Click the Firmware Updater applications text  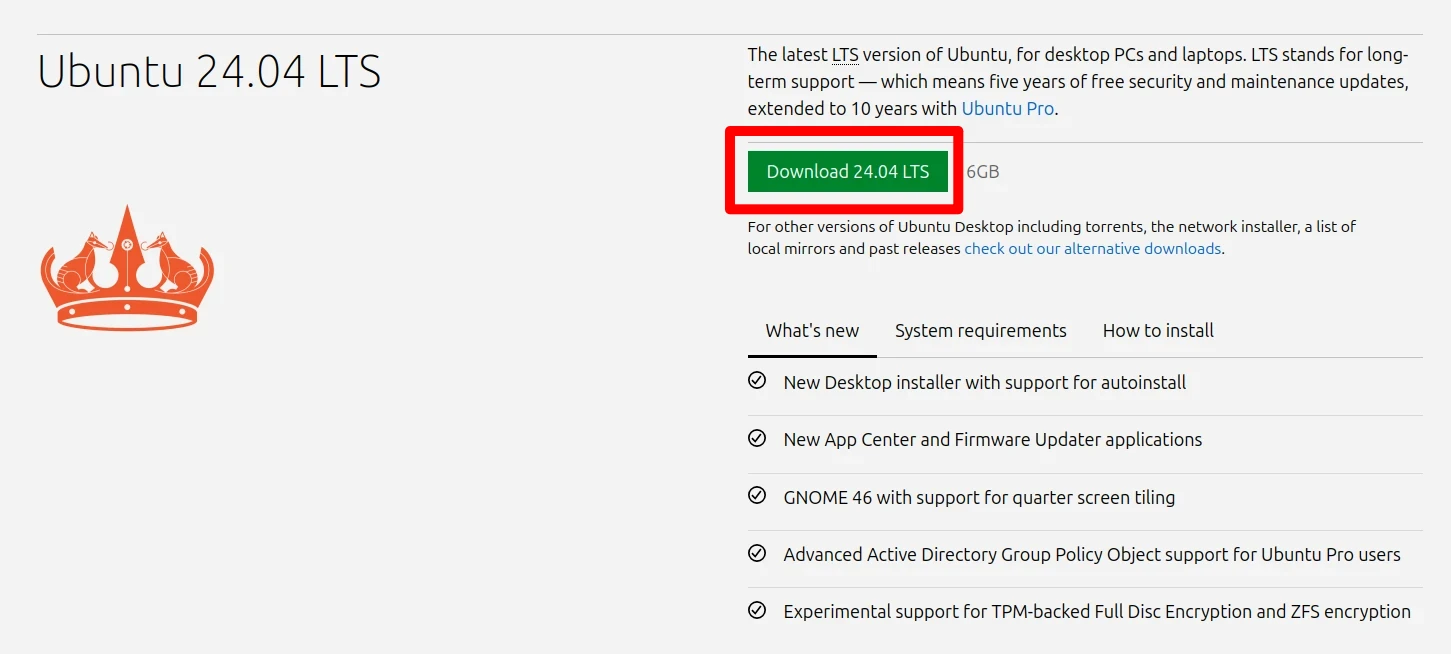click(1078, 439)
